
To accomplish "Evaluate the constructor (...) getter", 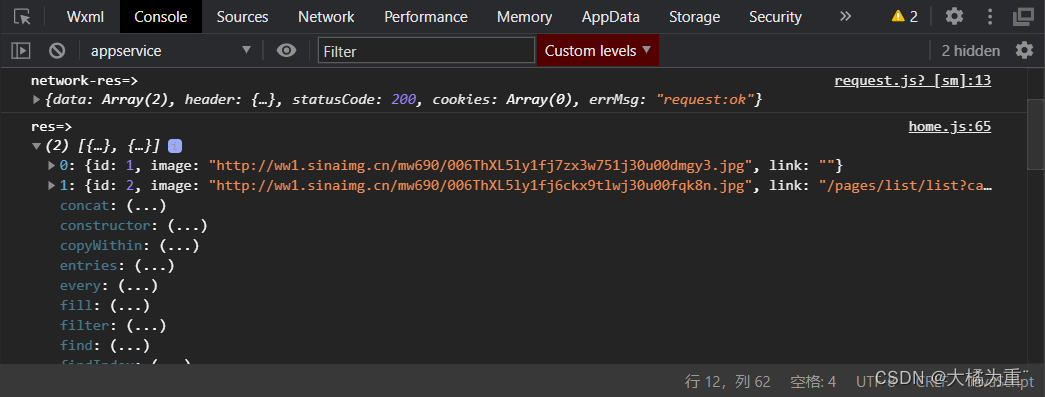I will [187, 226].
